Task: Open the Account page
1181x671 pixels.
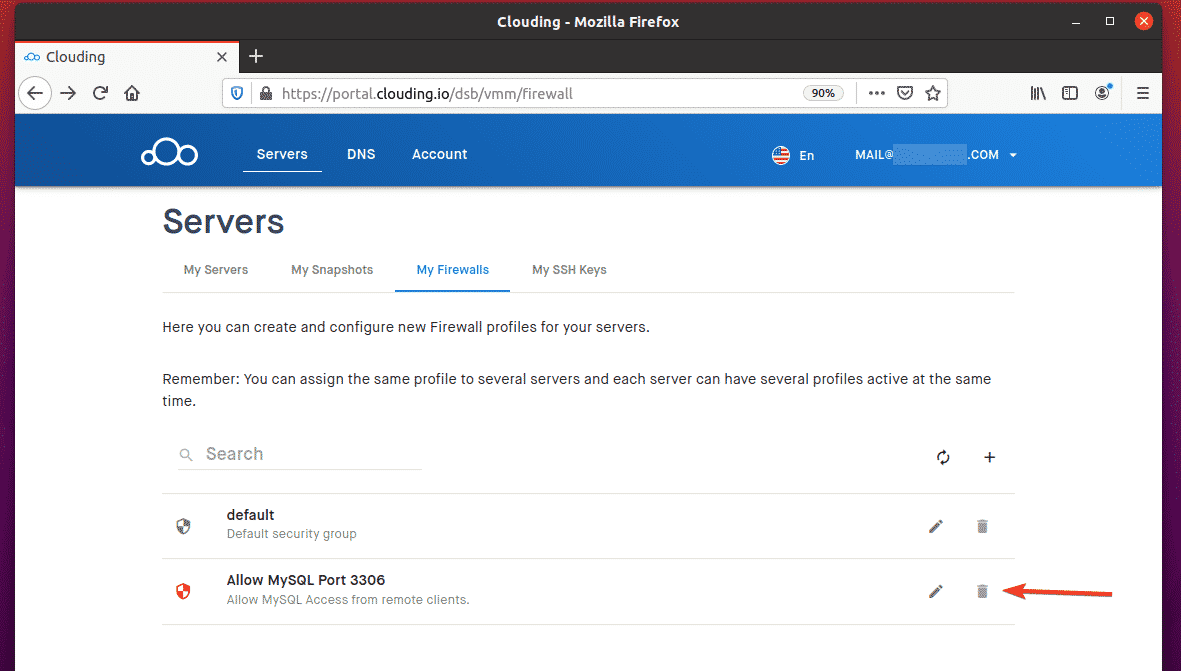Action: pos(439,154)
